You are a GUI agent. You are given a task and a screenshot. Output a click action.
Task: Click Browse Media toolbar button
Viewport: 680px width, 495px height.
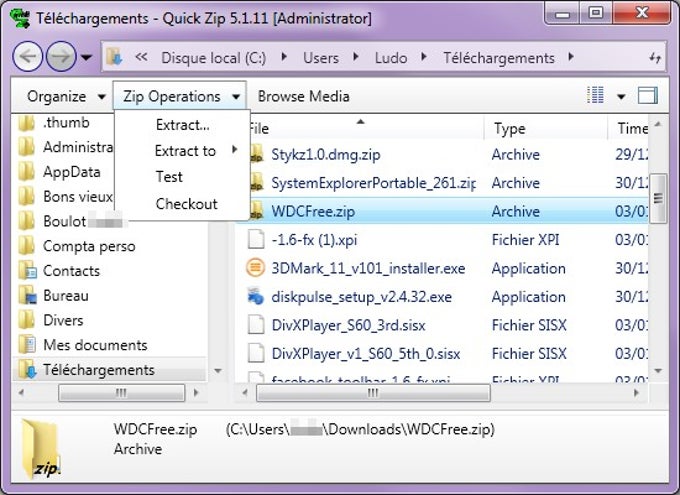(x=304, y=96)
